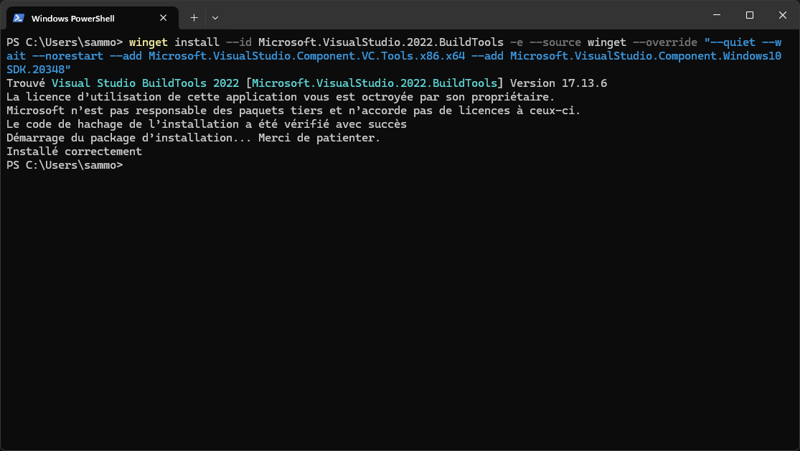Click the cyan "Visual Studio BuildTools 2022" text
The image size is (800, 451).
[x=145, y=83]
